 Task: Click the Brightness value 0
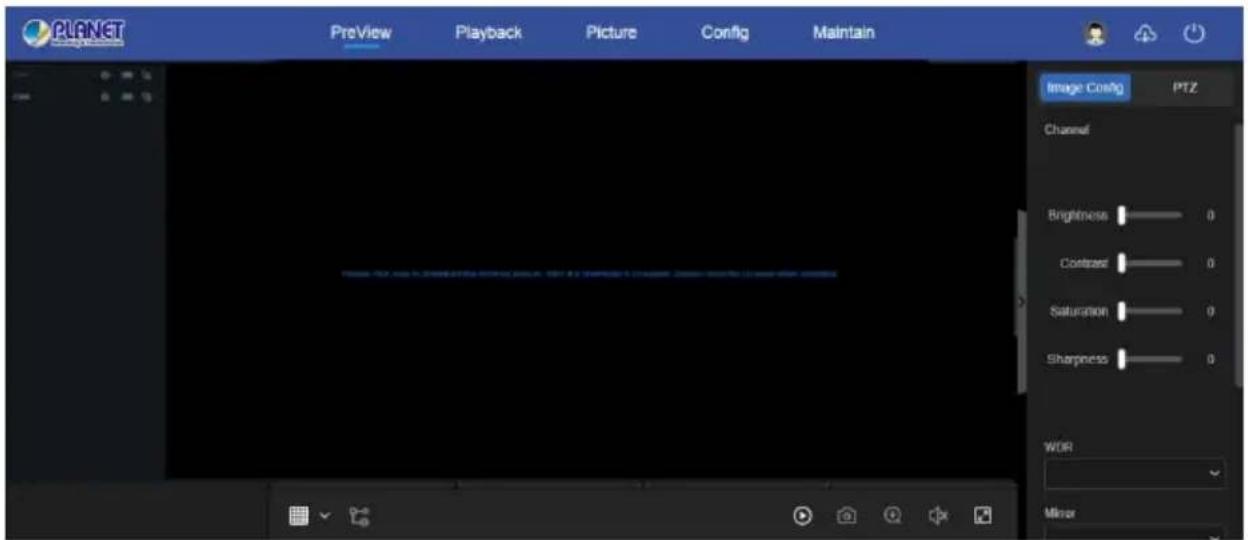pos(1210,215)
